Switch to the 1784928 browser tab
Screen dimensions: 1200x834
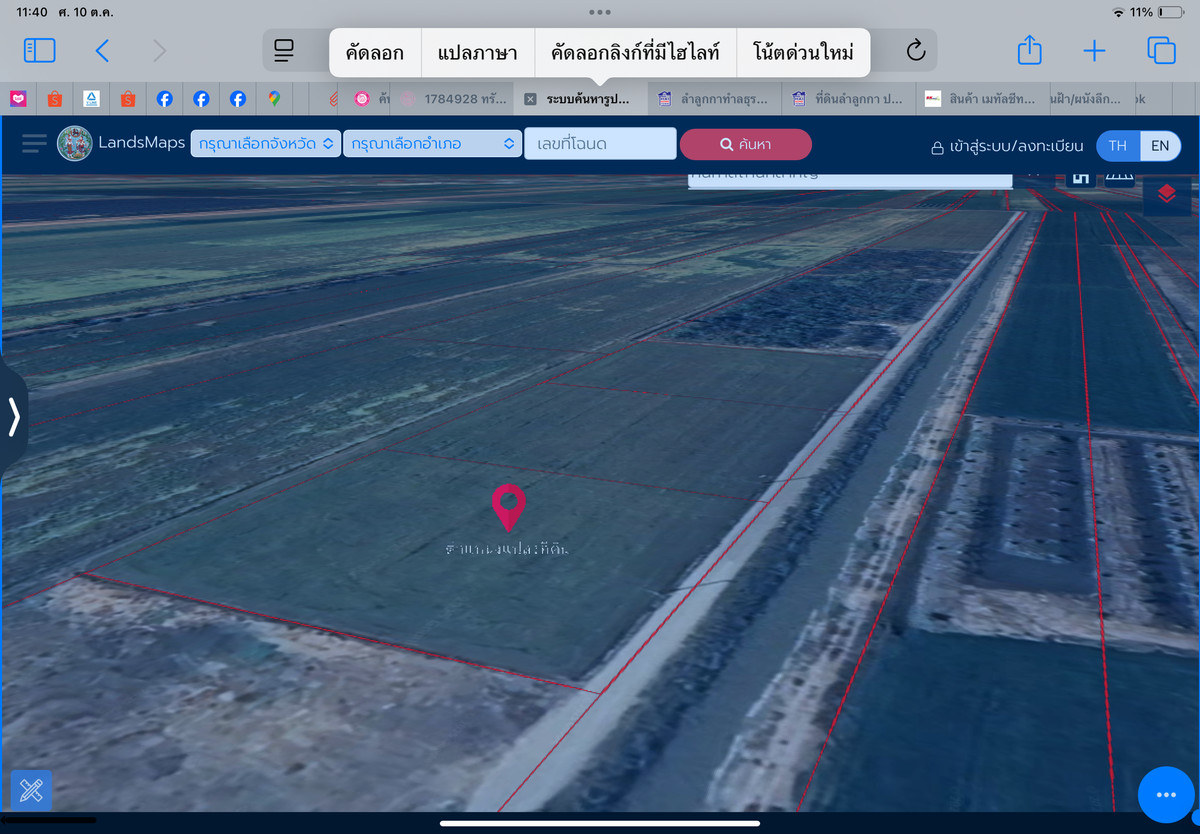coord(456,99)
